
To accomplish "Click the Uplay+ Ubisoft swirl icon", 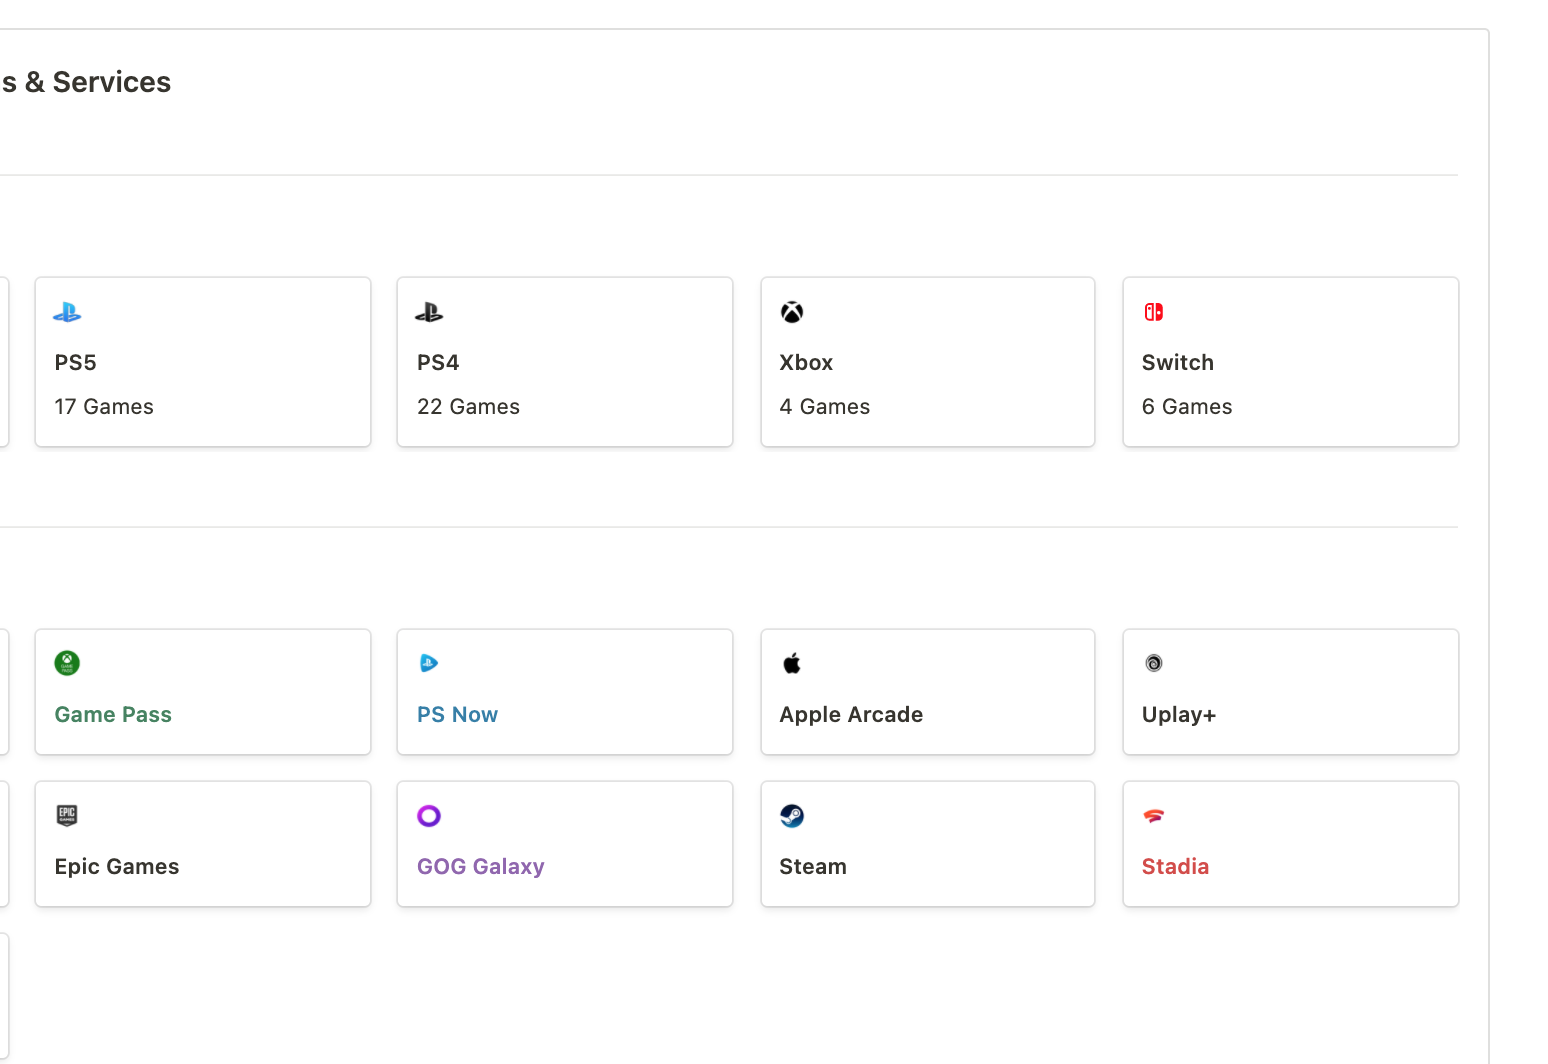I will 1154,662.
